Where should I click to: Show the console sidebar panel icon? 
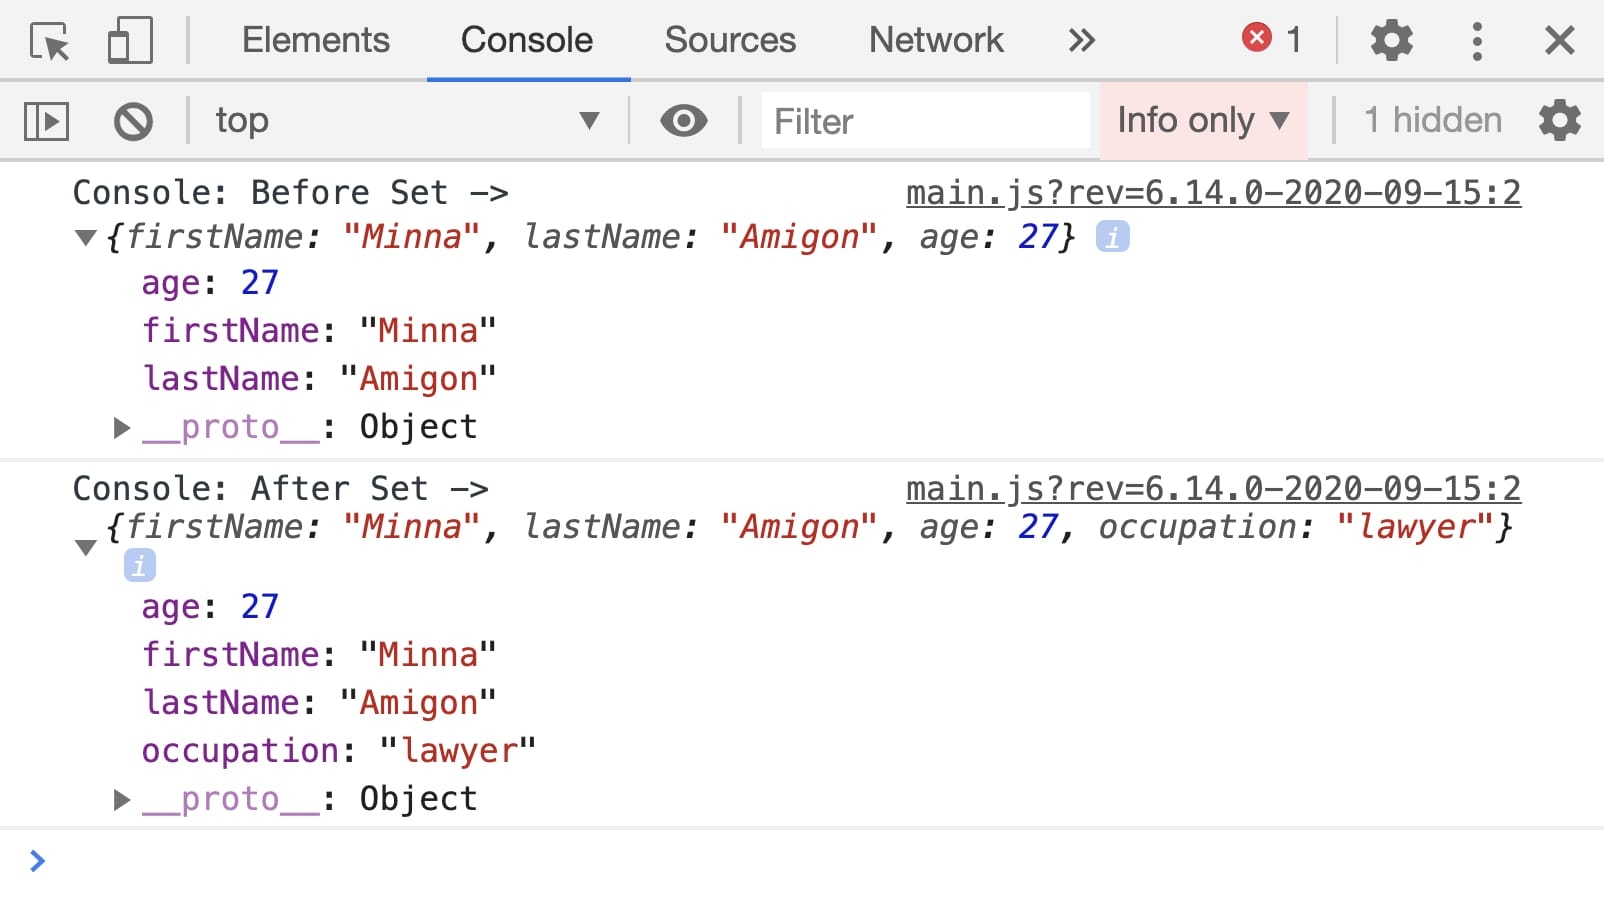pos(46,121)
